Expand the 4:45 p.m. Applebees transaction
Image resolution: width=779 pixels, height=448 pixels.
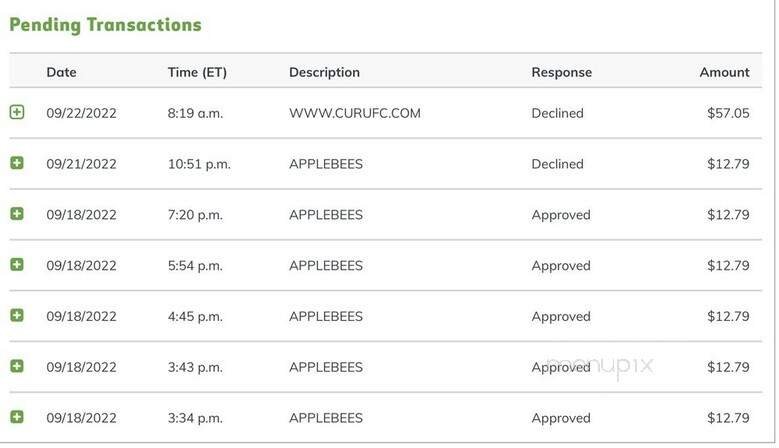pos(17,316)
